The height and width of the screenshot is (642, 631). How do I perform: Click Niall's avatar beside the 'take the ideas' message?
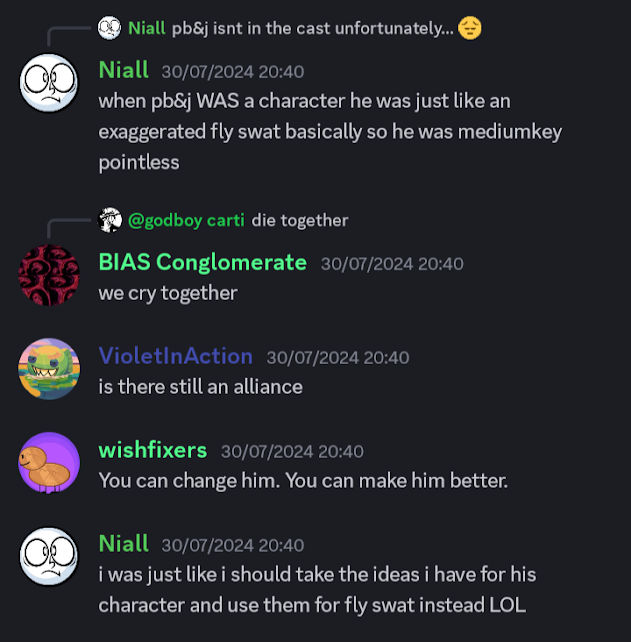49,557
